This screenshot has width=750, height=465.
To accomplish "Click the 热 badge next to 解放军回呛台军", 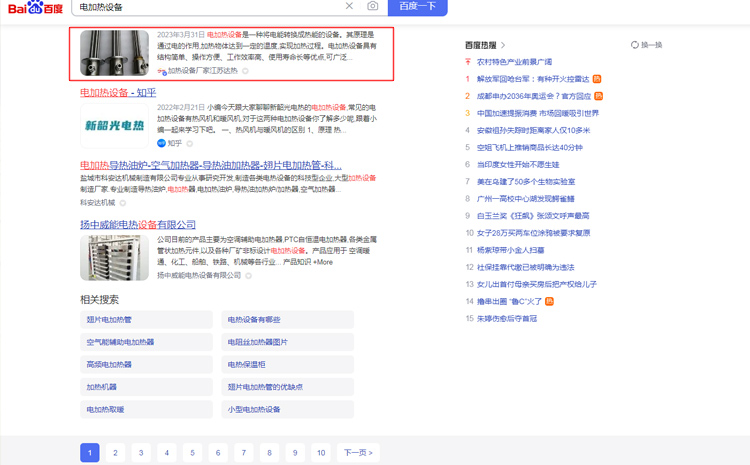I will click(598, 79).
